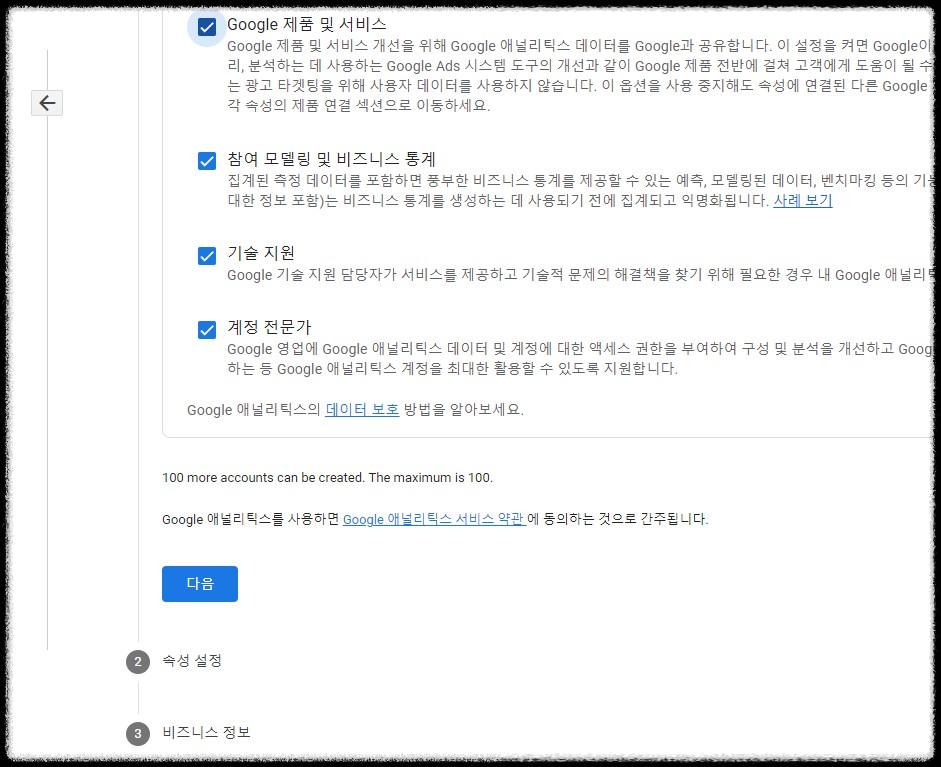Click the 참여 모델링 및 비즈니스 통계 heading
The height and width of the screenshot is (767, 941).
331,159
